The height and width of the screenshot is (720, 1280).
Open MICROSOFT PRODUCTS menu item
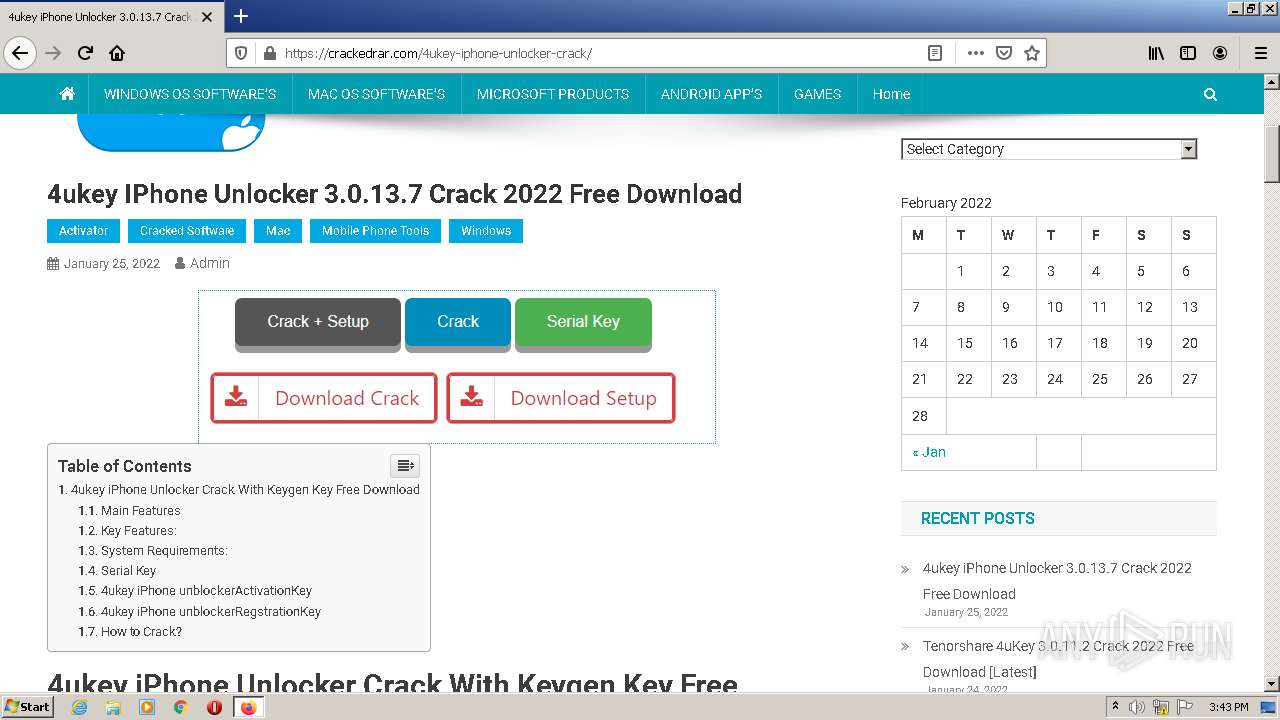(553, 94)
